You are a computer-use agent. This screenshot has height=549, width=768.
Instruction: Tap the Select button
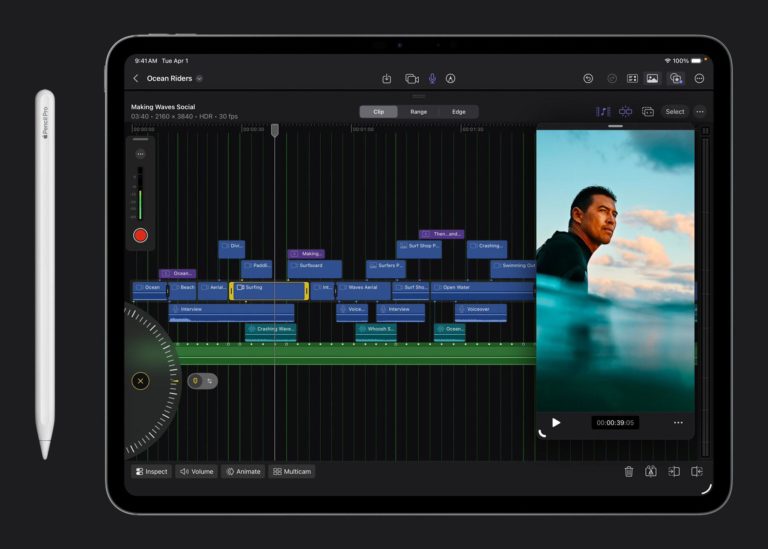674,112
